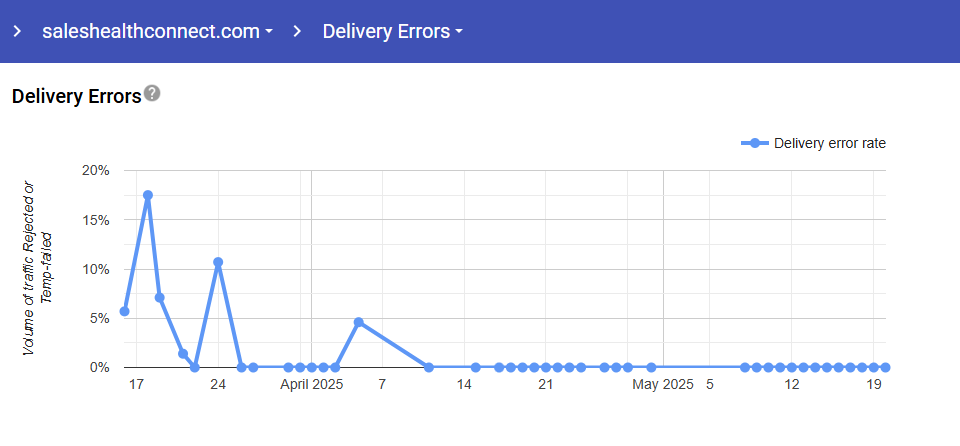Screen dimensions: 960x446
Task: Click the first breadcrumb chevron arrow
Action: (17, 31)
